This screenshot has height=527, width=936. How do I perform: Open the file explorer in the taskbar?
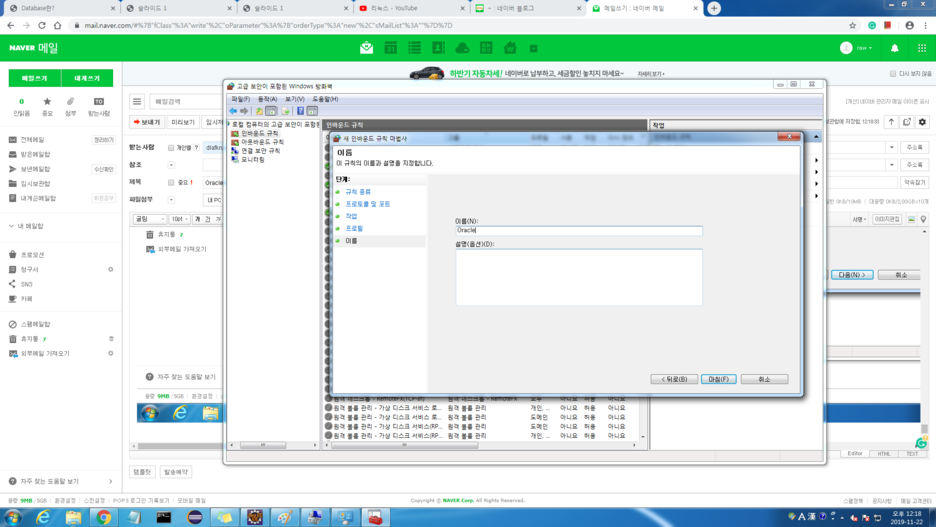click(73, 517)
